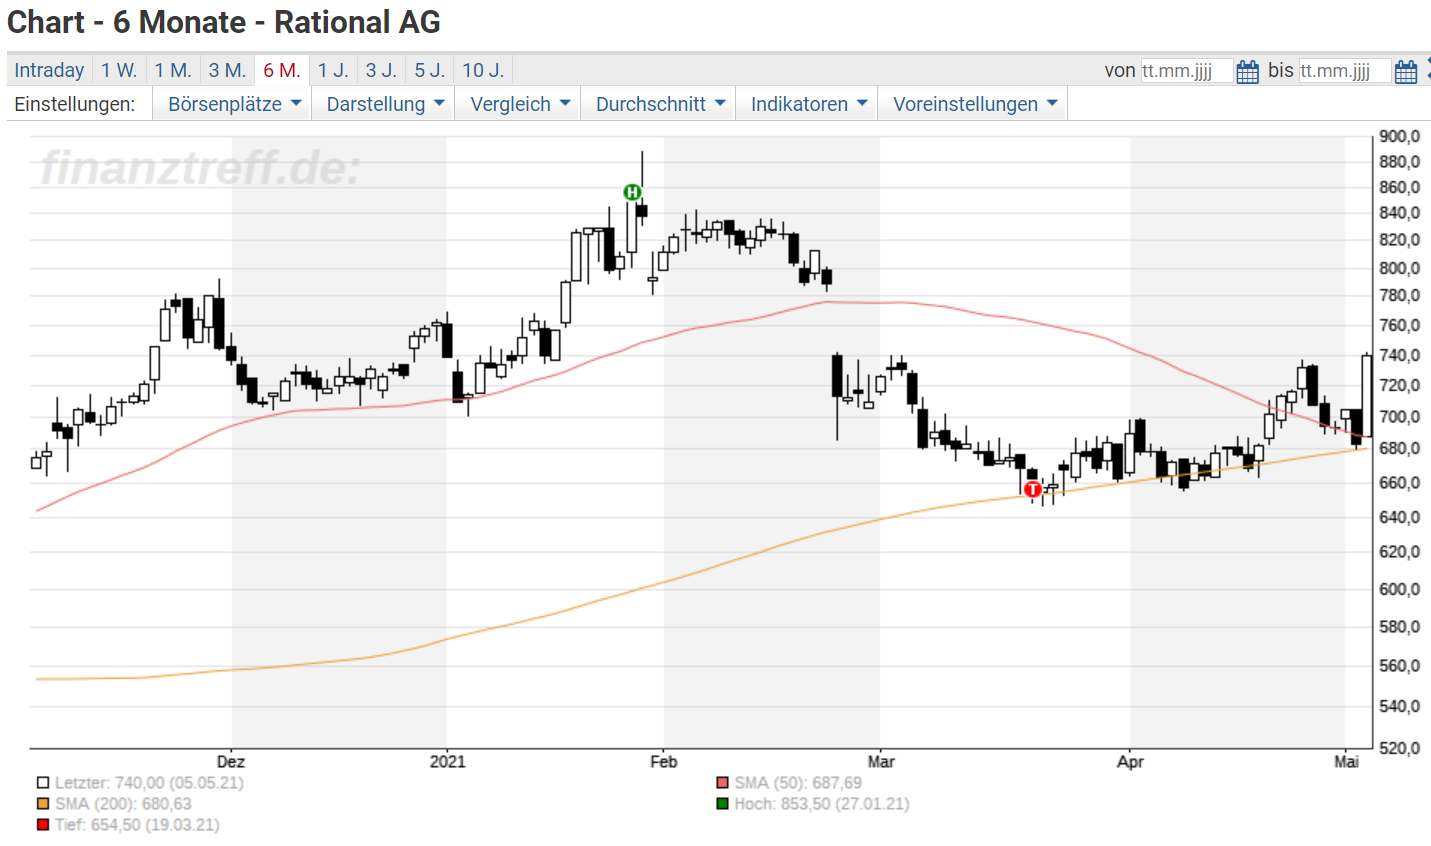Click the 'Mar' x-axis month label
This screenshot has width=1431, height=846.
881,762
